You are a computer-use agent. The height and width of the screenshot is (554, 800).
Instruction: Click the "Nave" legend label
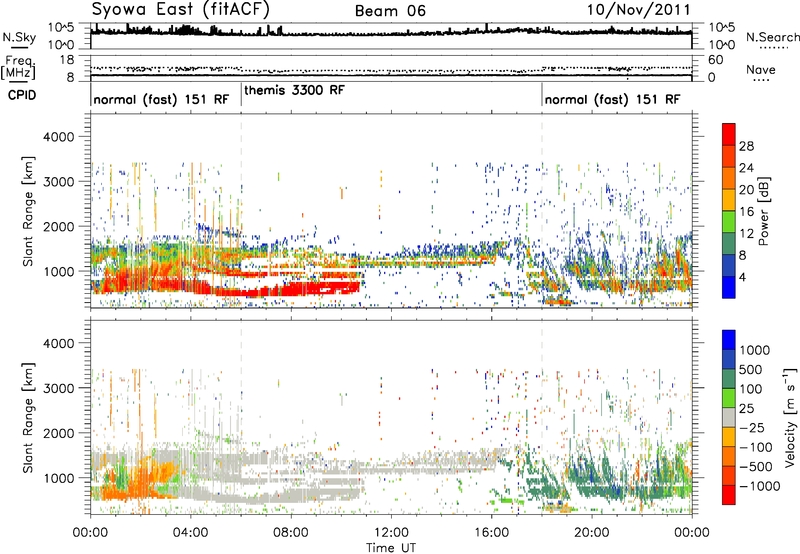761,69
